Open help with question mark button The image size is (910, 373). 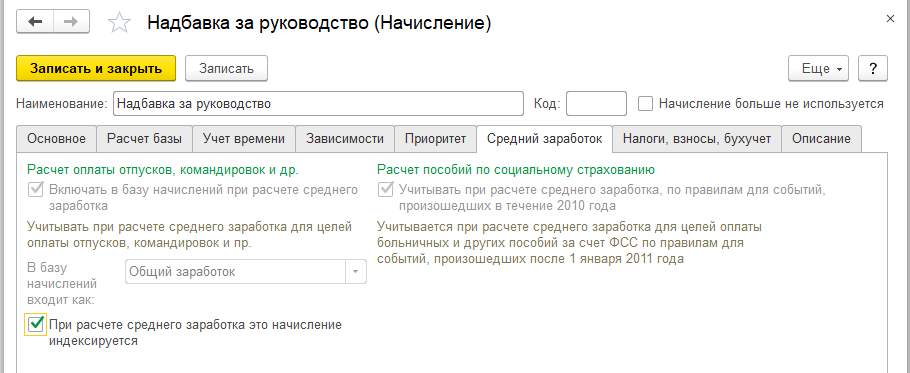873,68
